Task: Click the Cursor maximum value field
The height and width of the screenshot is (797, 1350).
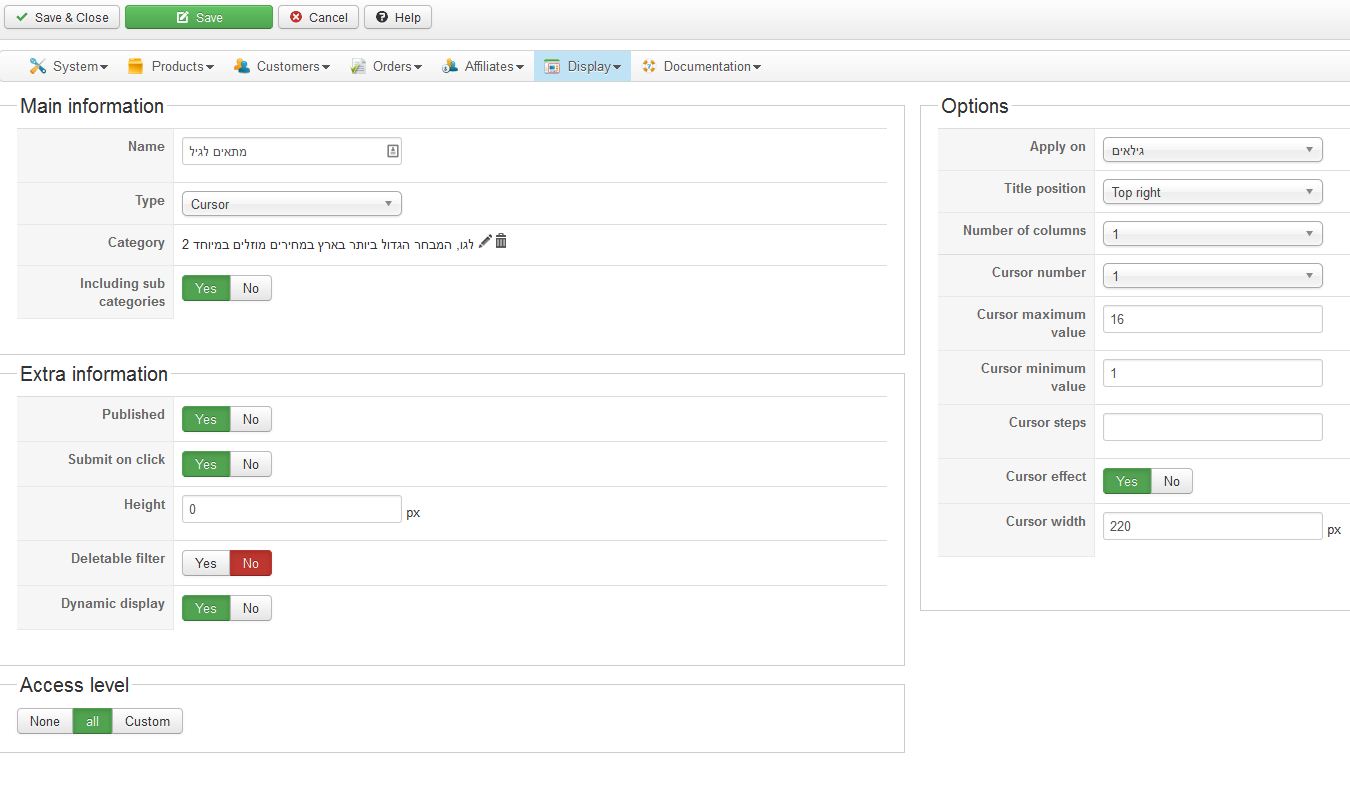Action: point(1213,319)
